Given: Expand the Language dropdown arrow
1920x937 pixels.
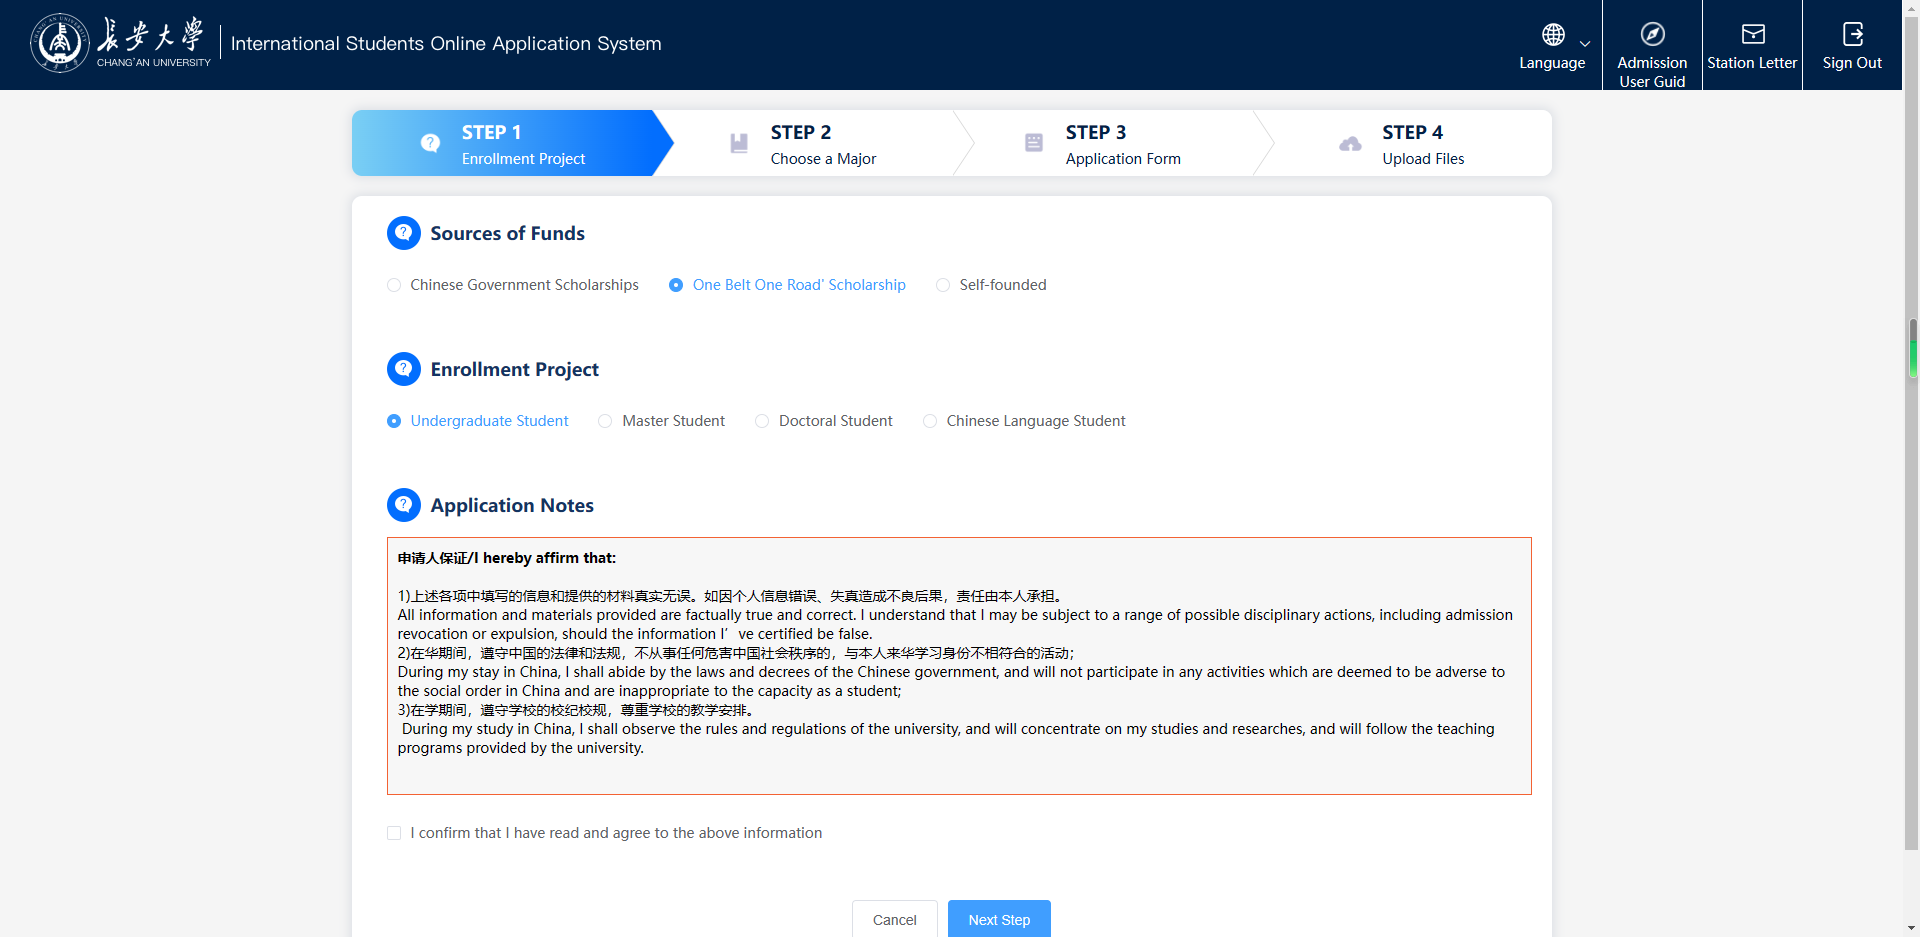Looking at the screenshot, I should 1585,44.
